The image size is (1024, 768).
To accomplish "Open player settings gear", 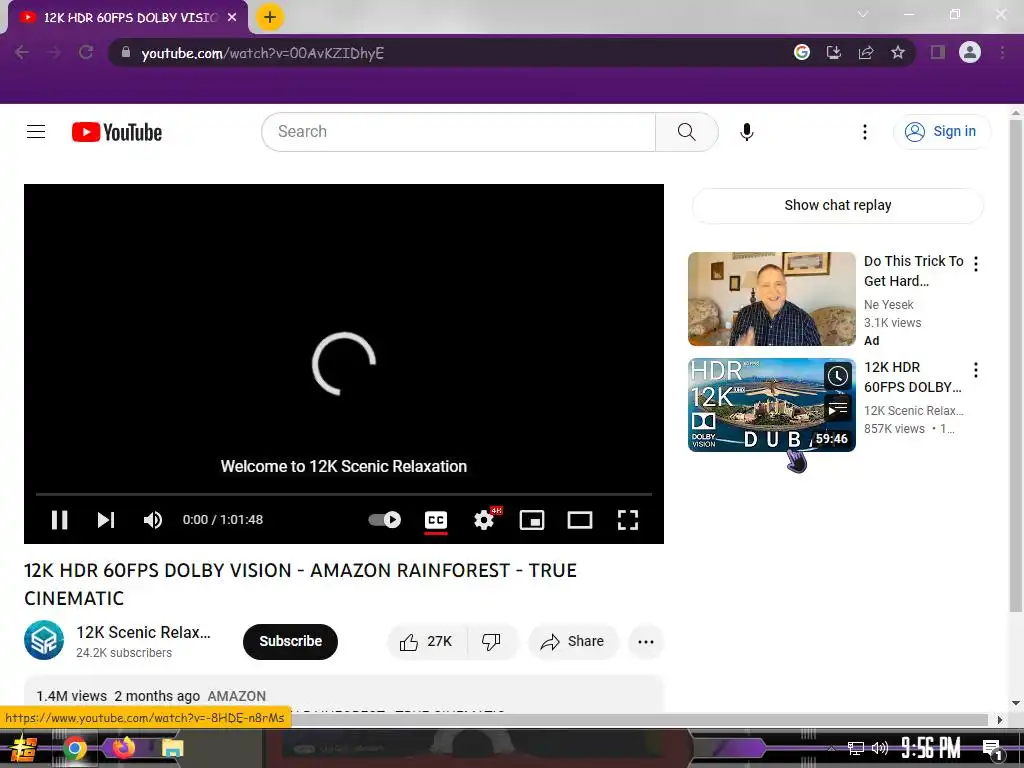I will pos(484,520).
